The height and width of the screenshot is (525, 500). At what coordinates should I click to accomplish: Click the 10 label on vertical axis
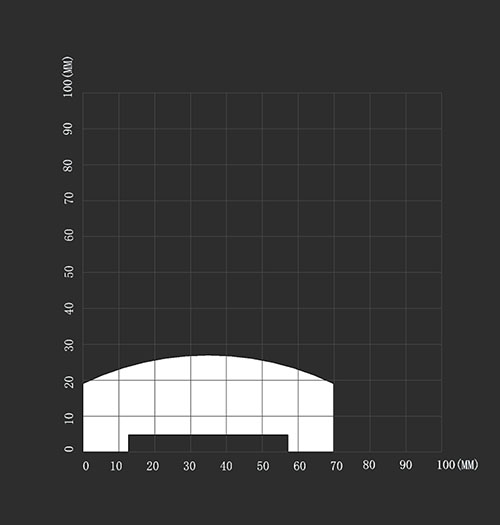click(68, 418)
